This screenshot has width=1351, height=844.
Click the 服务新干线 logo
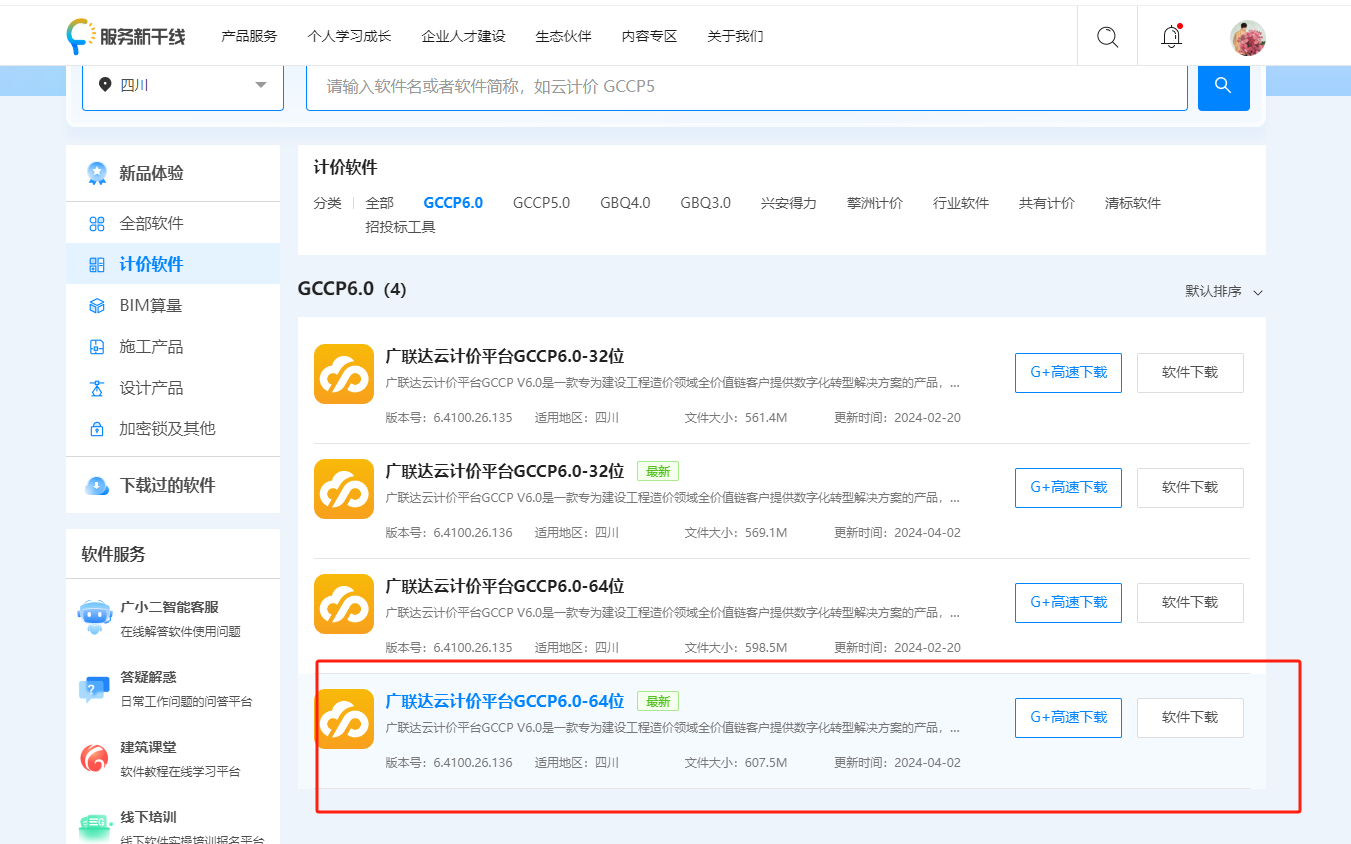[126, 36]
